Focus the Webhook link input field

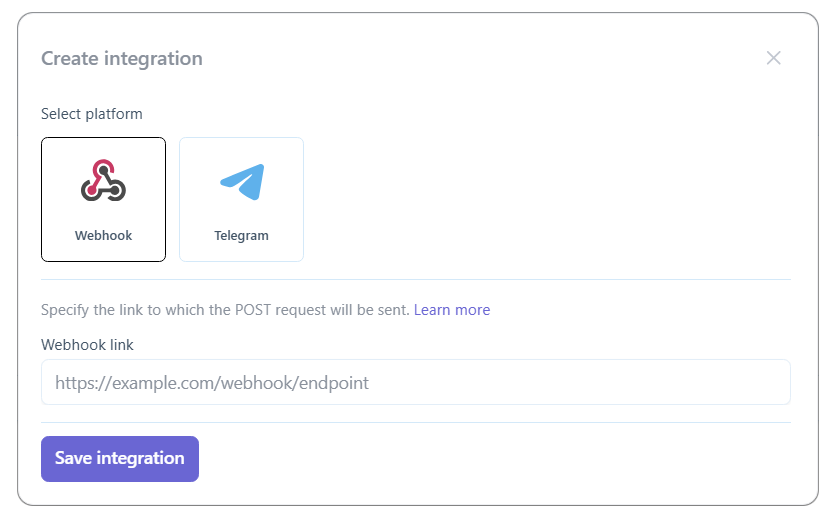click(x=416, y=383)
